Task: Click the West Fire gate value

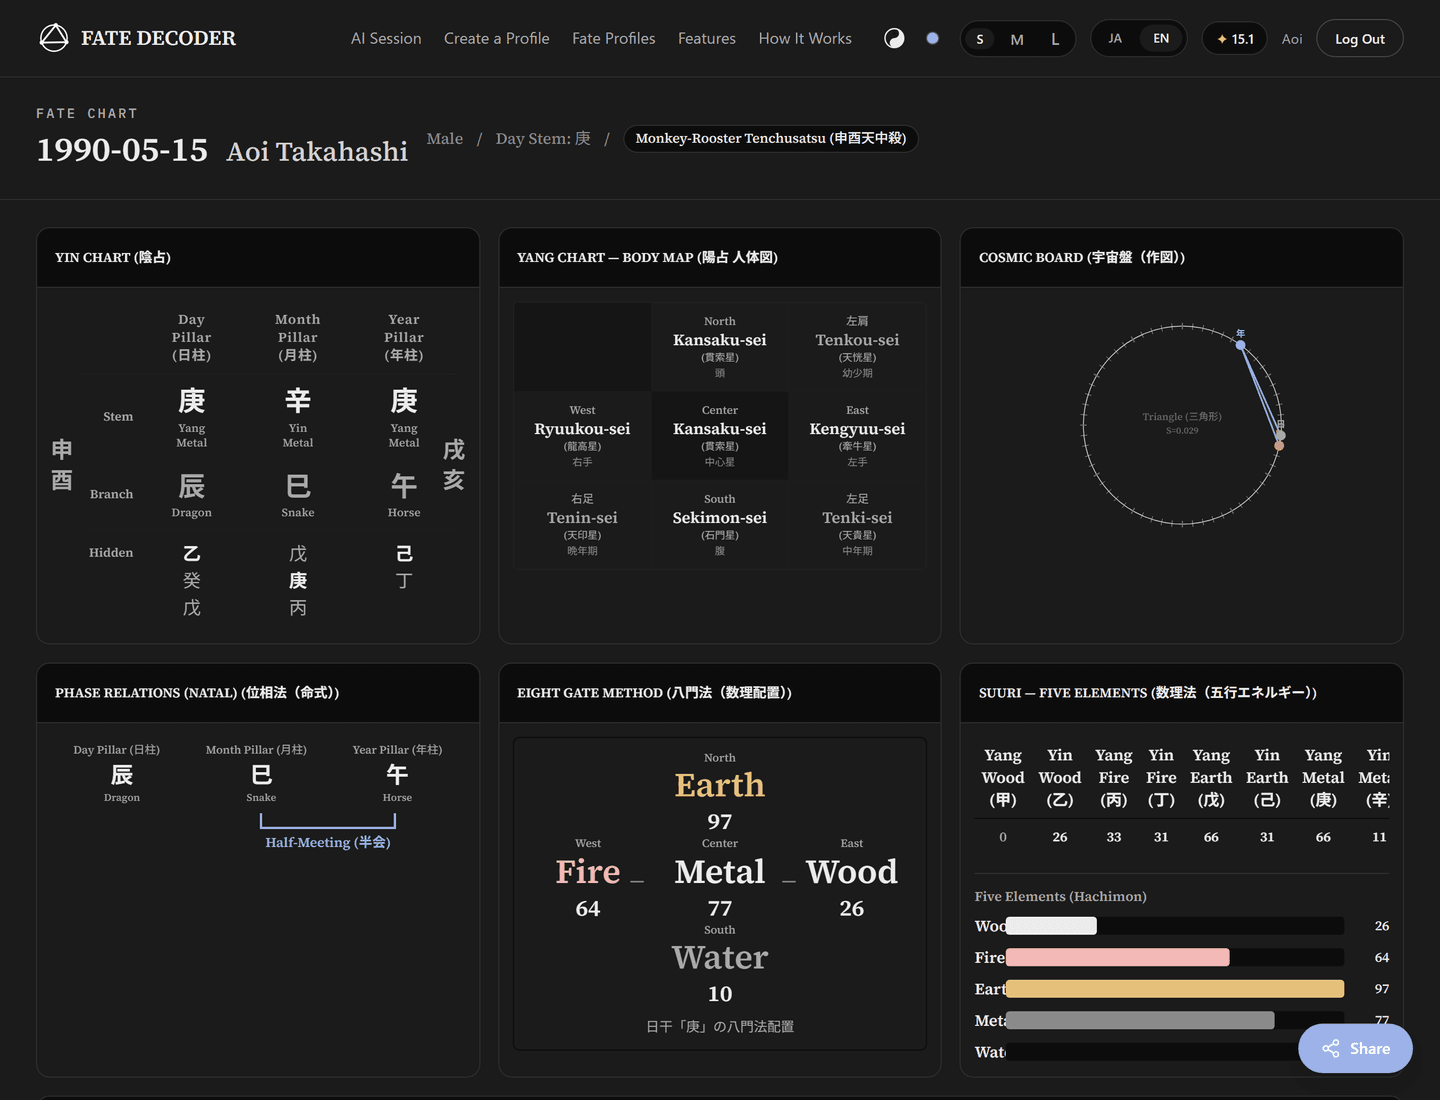Action: pyautogui.click(x=588, y=909)
